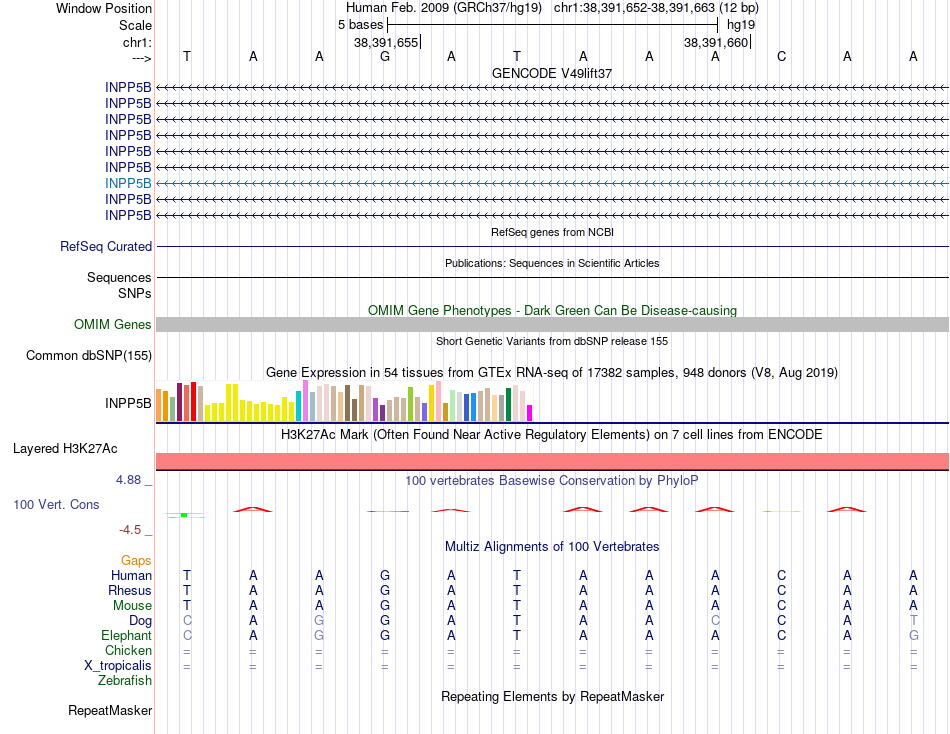Open the 100 vertebrates Basewise Conservation by PhyloP title

pyautogui.click(x=552, y=481)
